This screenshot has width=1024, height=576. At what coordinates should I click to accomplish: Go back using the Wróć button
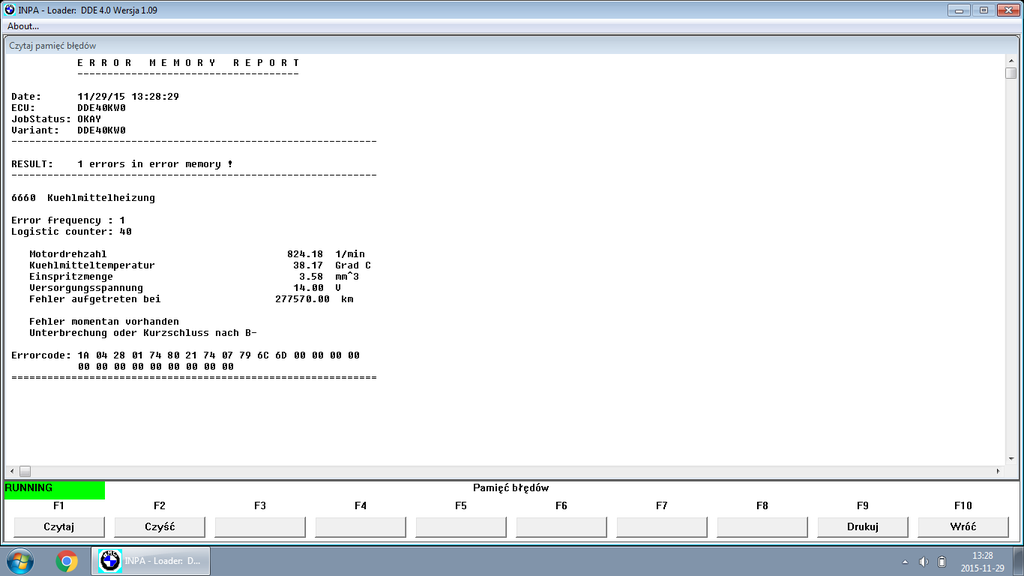click(963, 526)
